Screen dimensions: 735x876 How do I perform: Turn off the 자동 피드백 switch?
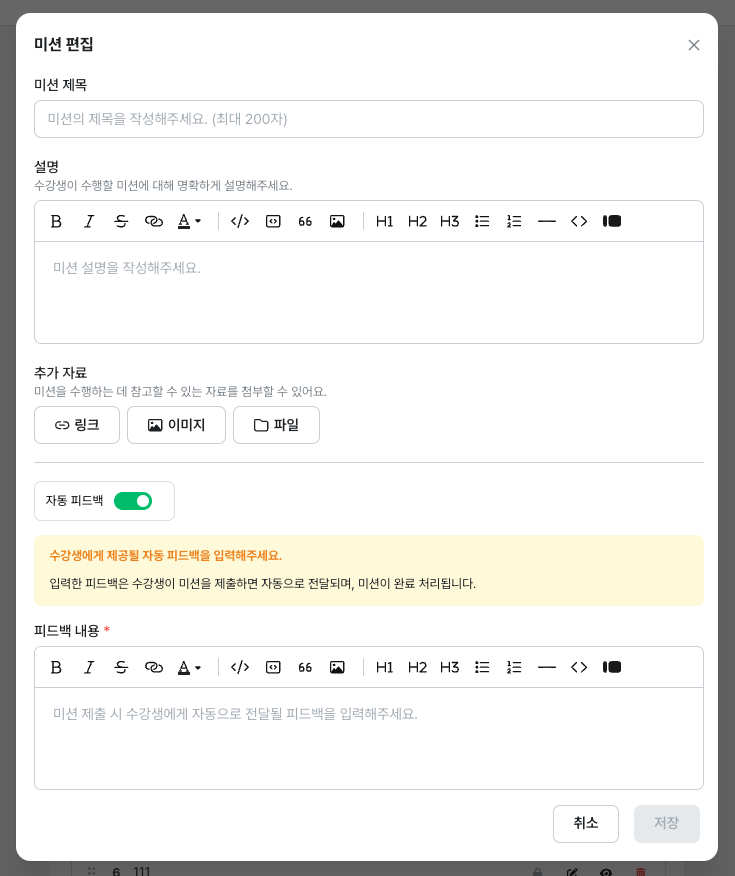(x=133, y=501)
